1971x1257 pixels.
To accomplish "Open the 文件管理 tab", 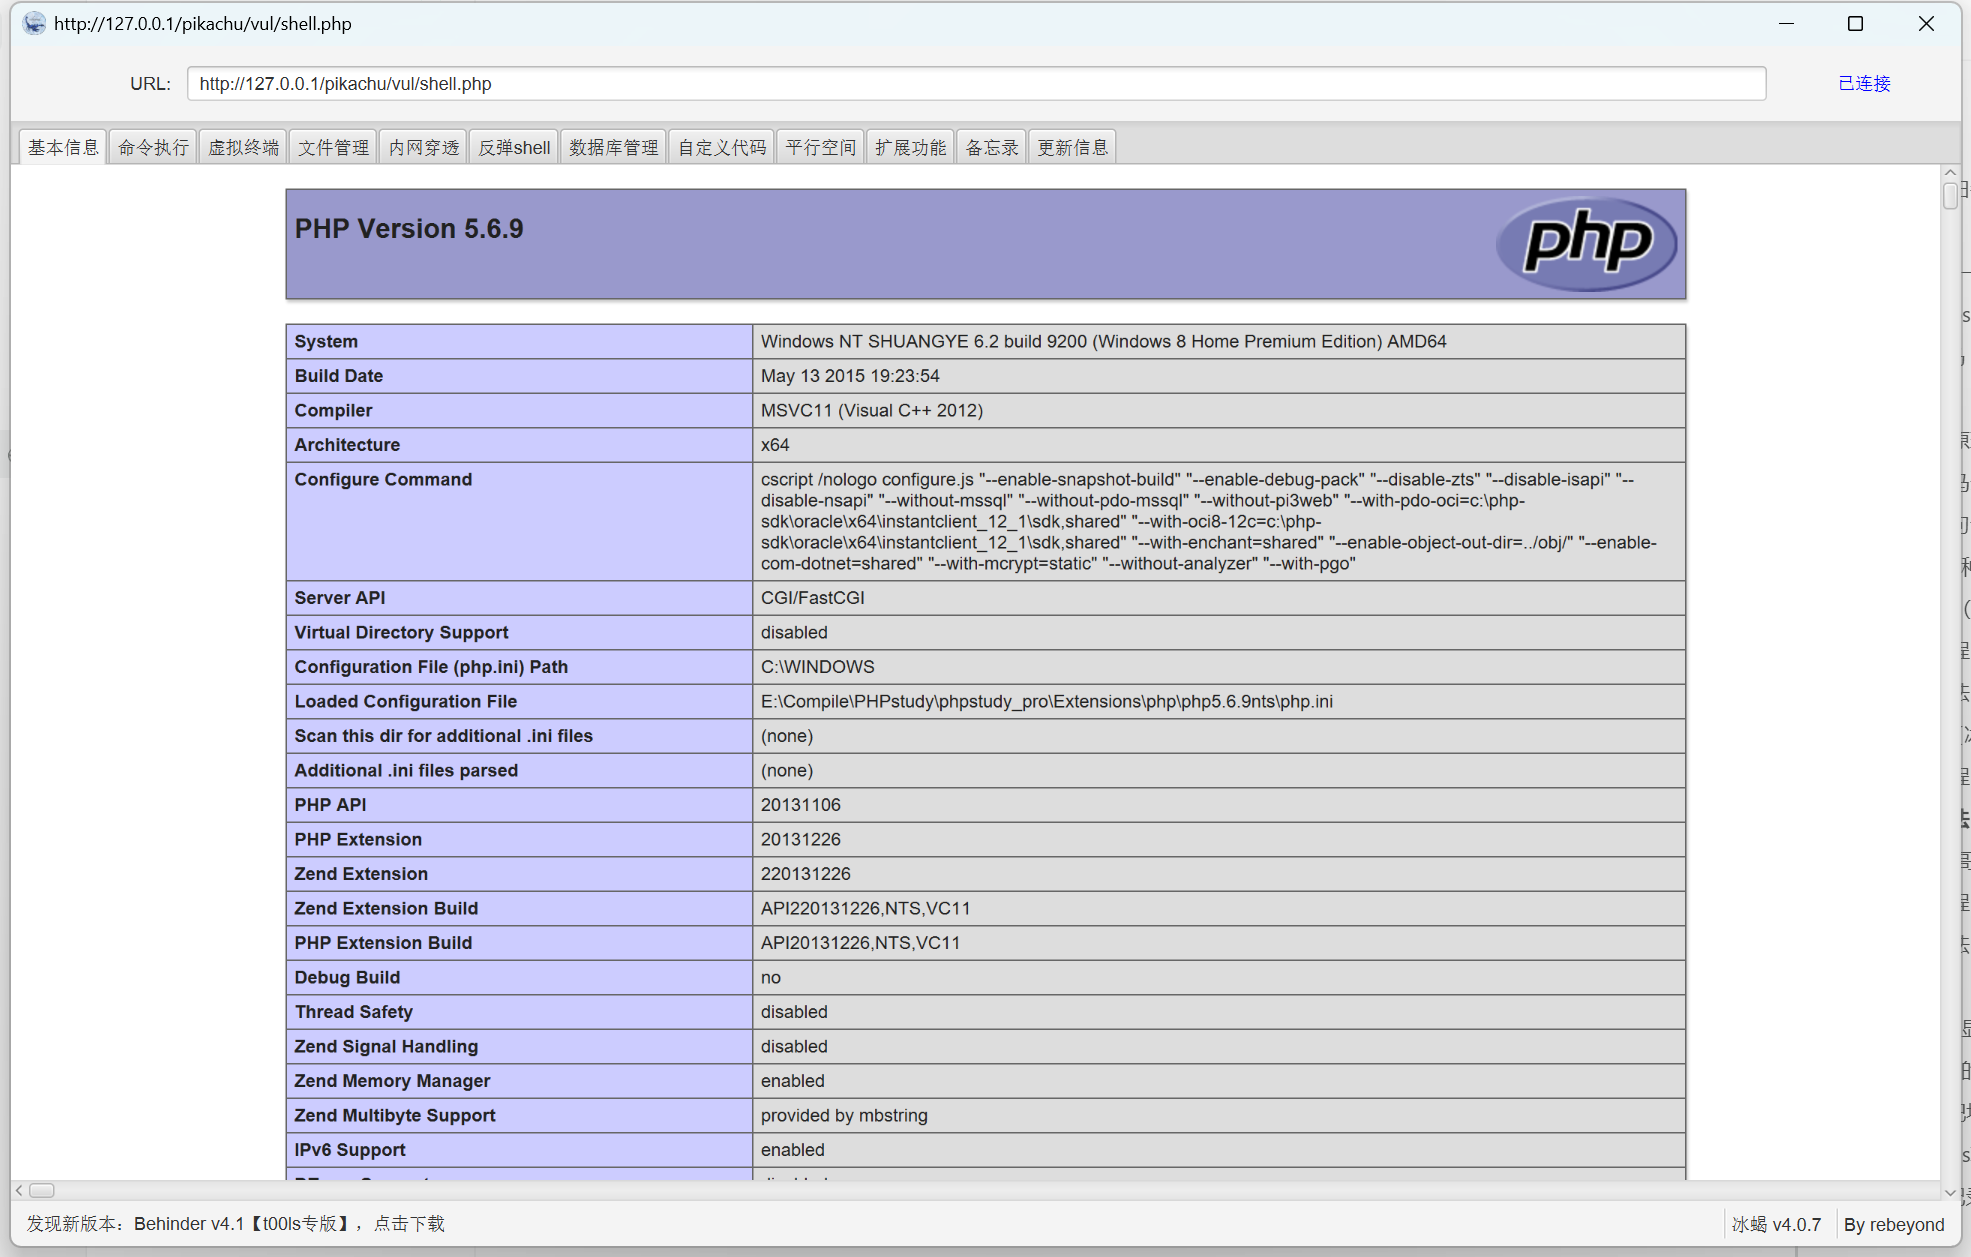I will pyautogui.click(x=333, y=148).
